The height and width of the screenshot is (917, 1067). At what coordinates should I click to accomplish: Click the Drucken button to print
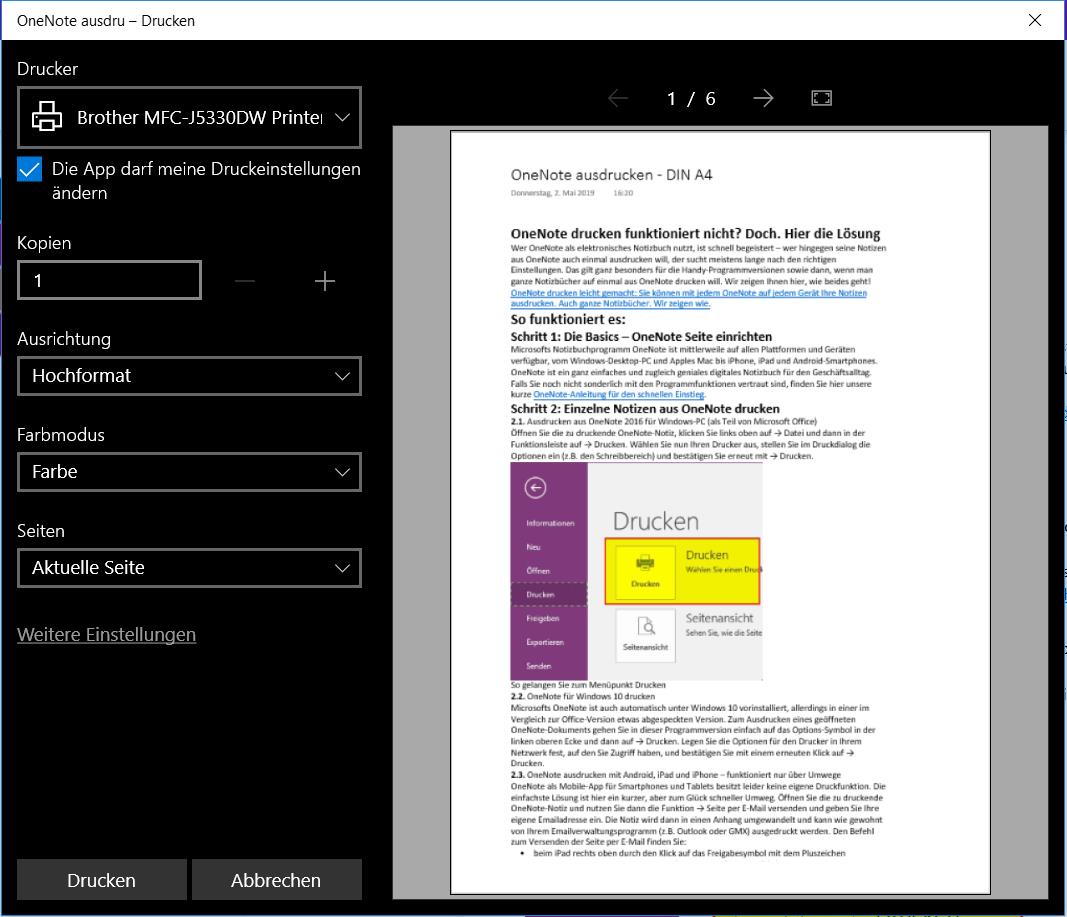(x=101, y=880)
